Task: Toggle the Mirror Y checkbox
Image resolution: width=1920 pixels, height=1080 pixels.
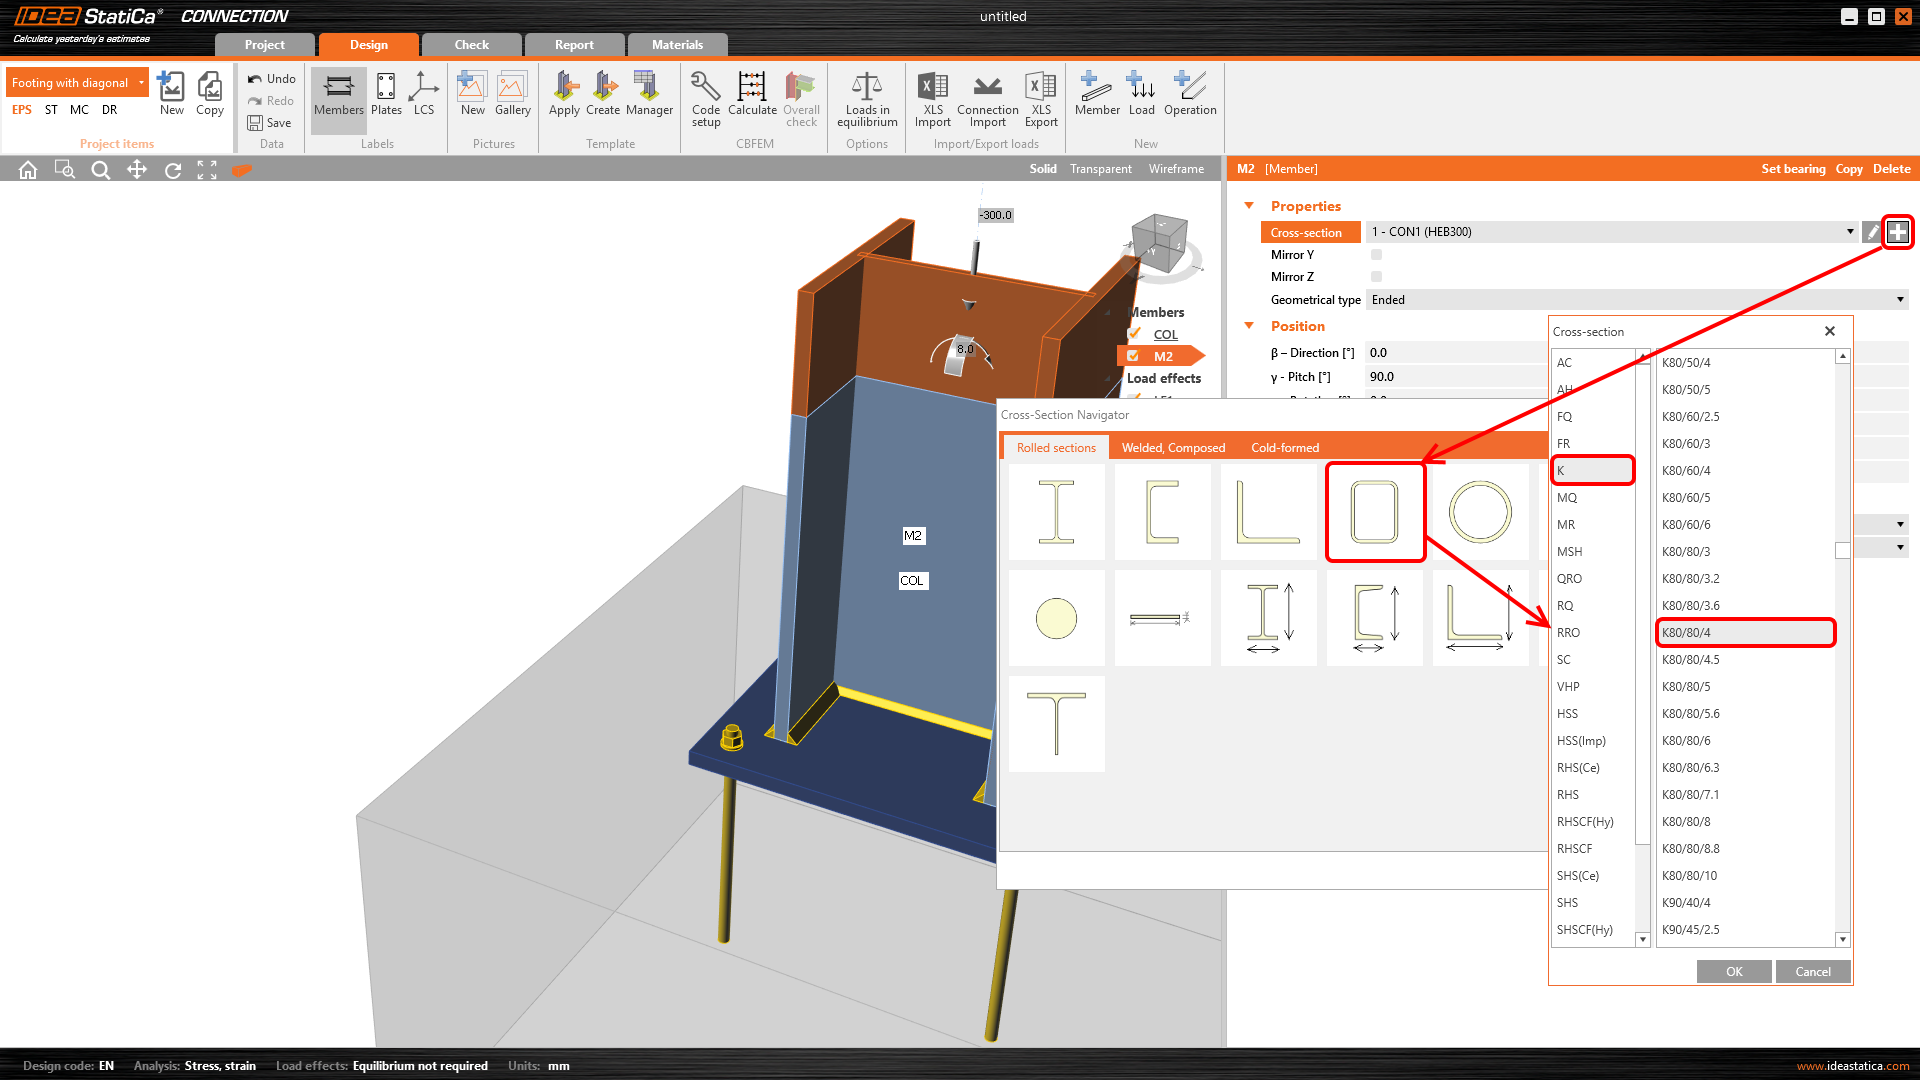Action: [x=1377, y=255]
